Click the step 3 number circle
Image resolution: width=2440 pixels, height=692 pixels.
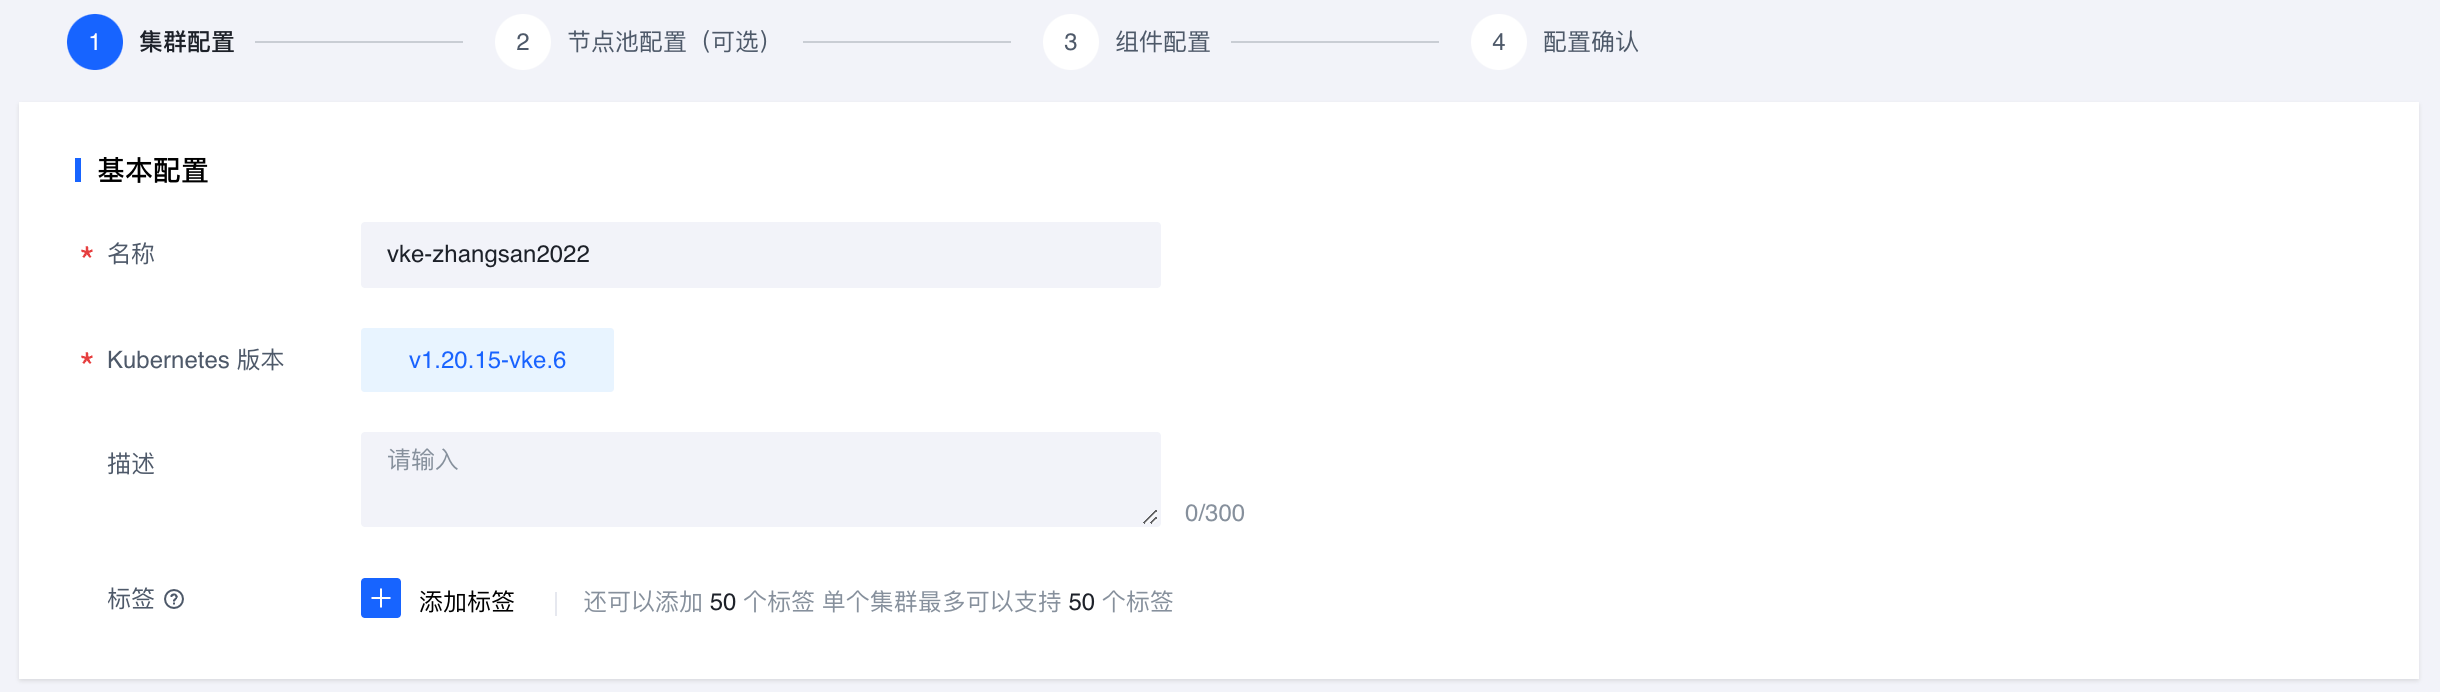[1070, 42]
